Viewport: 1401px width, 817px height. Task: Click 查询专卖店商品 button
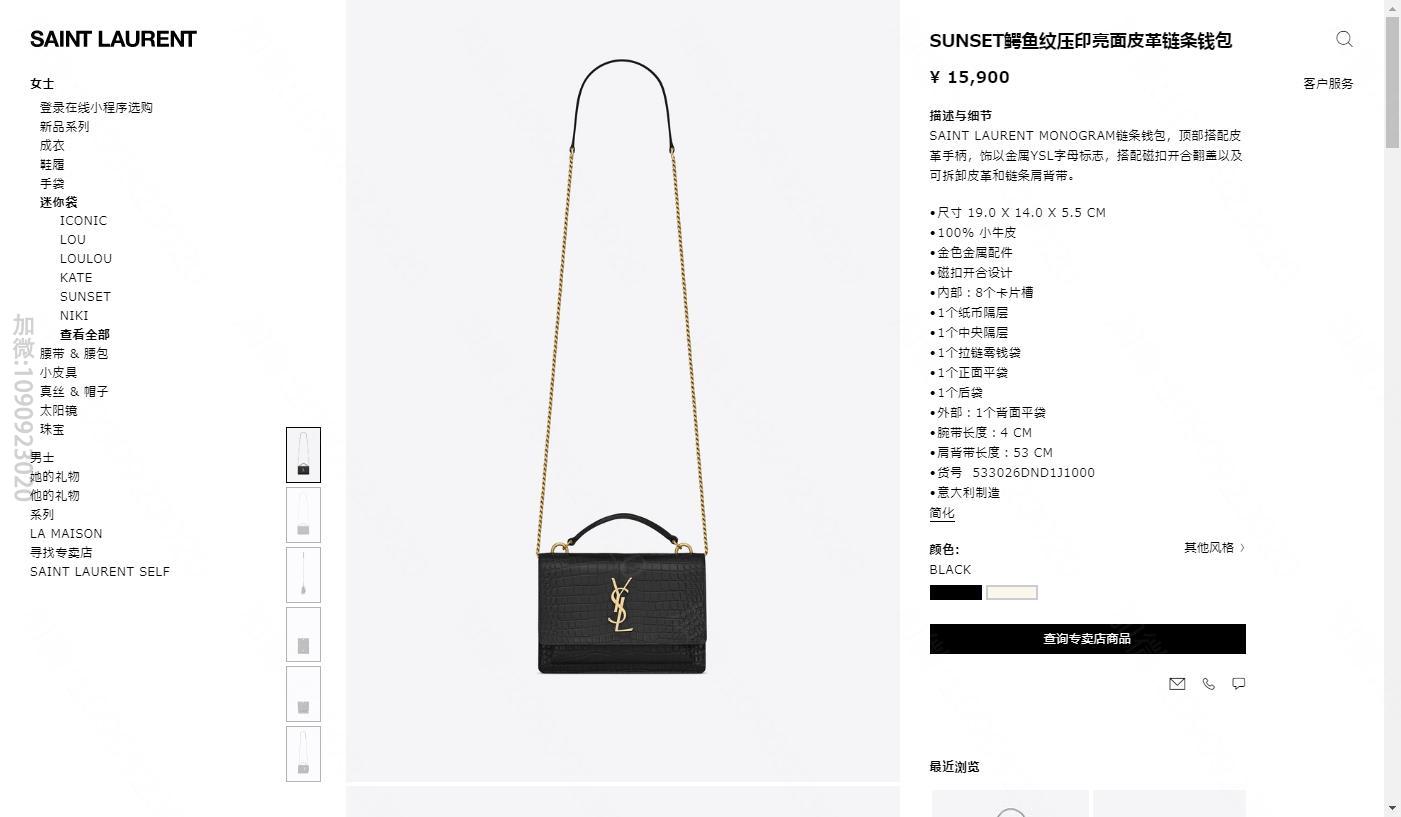click(x=1087, y=639)
